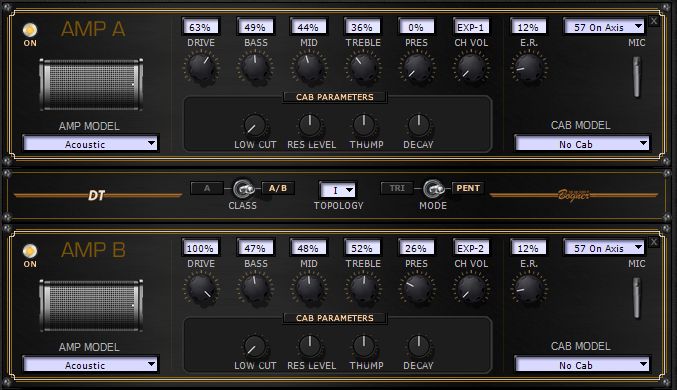Open Amp A 57 On Axis mic dropdown

[604, 27]
